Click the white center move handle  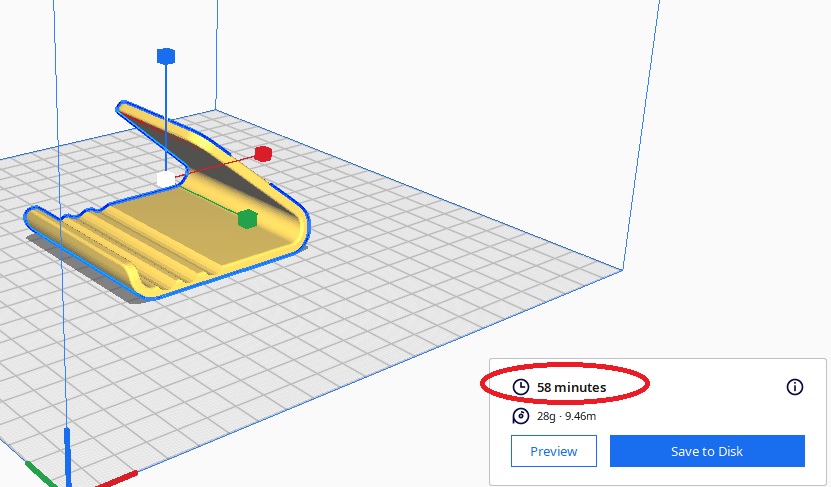pyautogui.click(x=166, y=179)
